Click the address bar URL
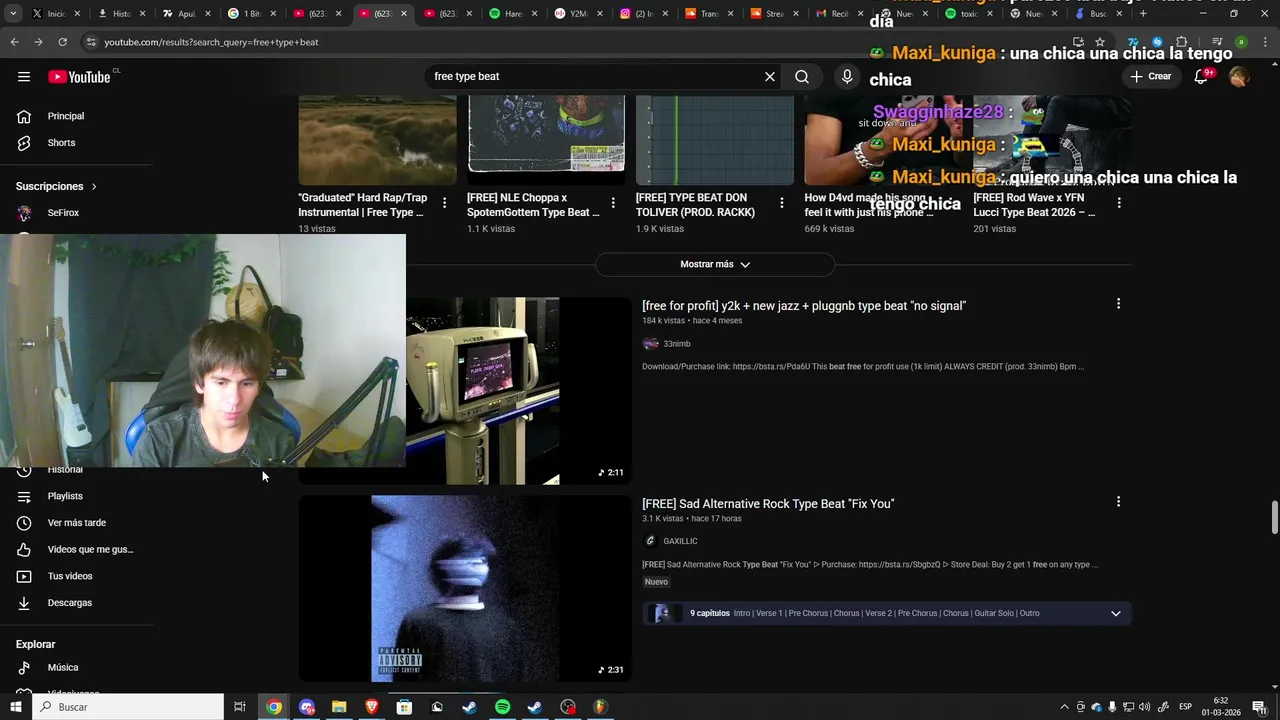 coord(211,42)
